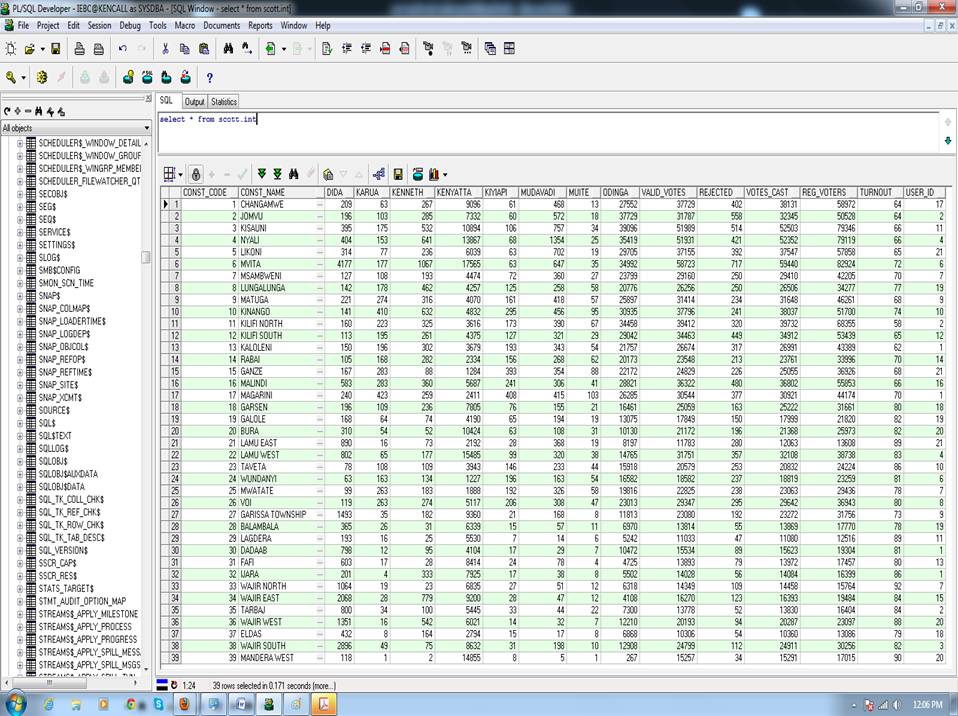
Task: Switch to the Statistics tab
Action: (224, 101)
